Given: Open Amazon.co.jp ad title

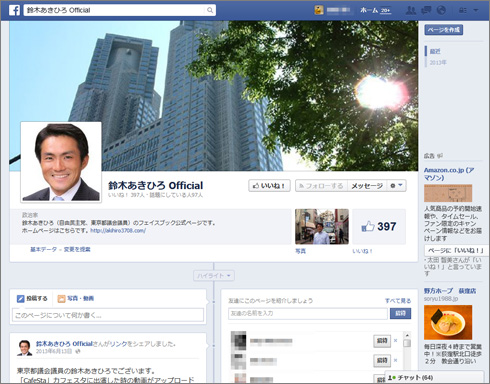Looking at the screenshot, I should [x=449, y=174].
